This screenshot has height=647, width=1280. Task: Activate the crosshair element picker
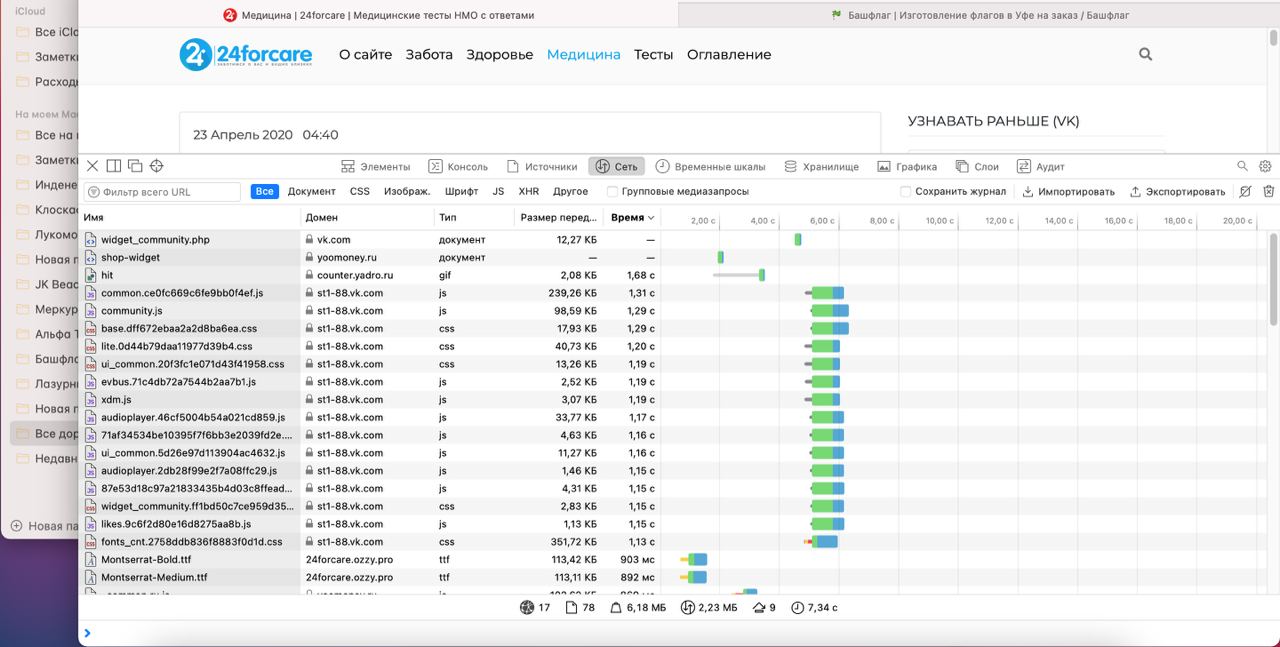pyautogui.click(x=156, y=166)
